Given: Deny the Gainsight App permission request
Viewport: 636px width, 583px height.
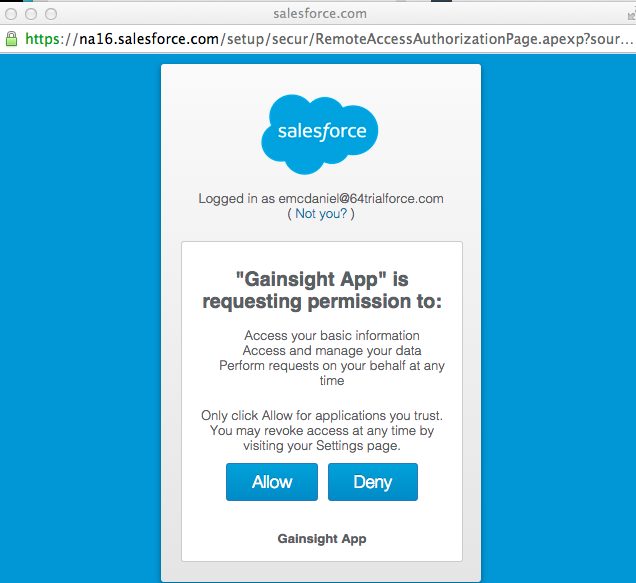Looking at the screenshot, I should 373,482.
